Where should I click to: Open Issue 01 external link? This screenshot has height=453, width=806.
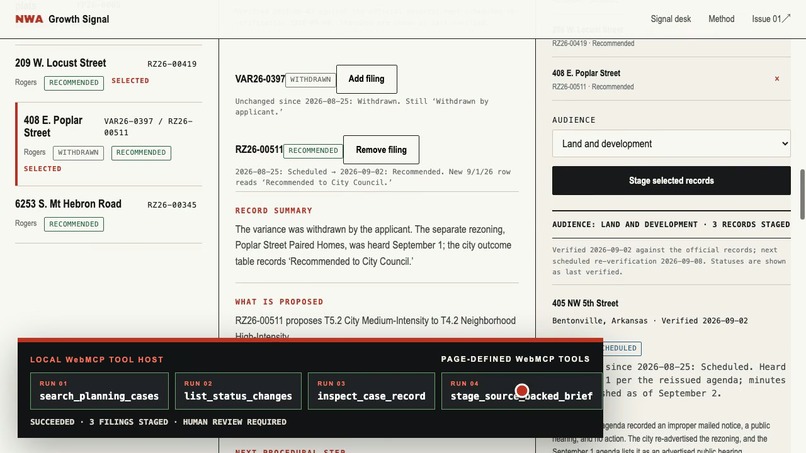pyautogui.click(x=771, y=19)
